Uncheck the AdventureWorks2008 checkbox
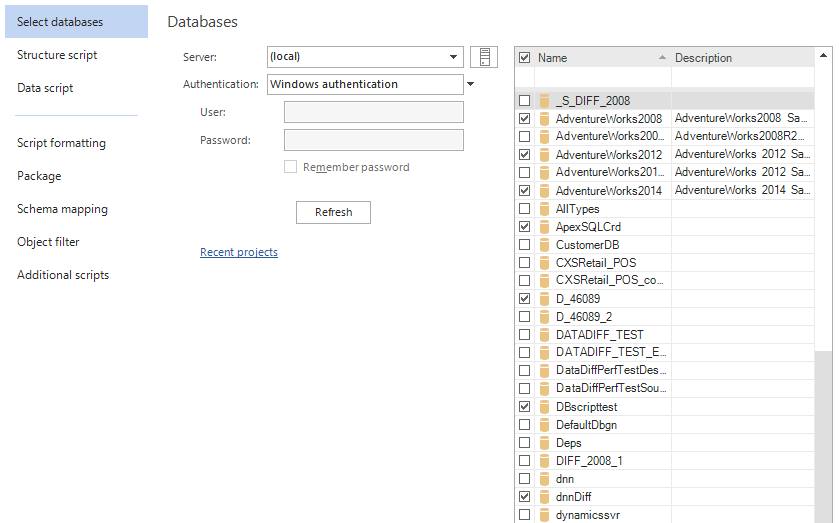 pos(524,118)
